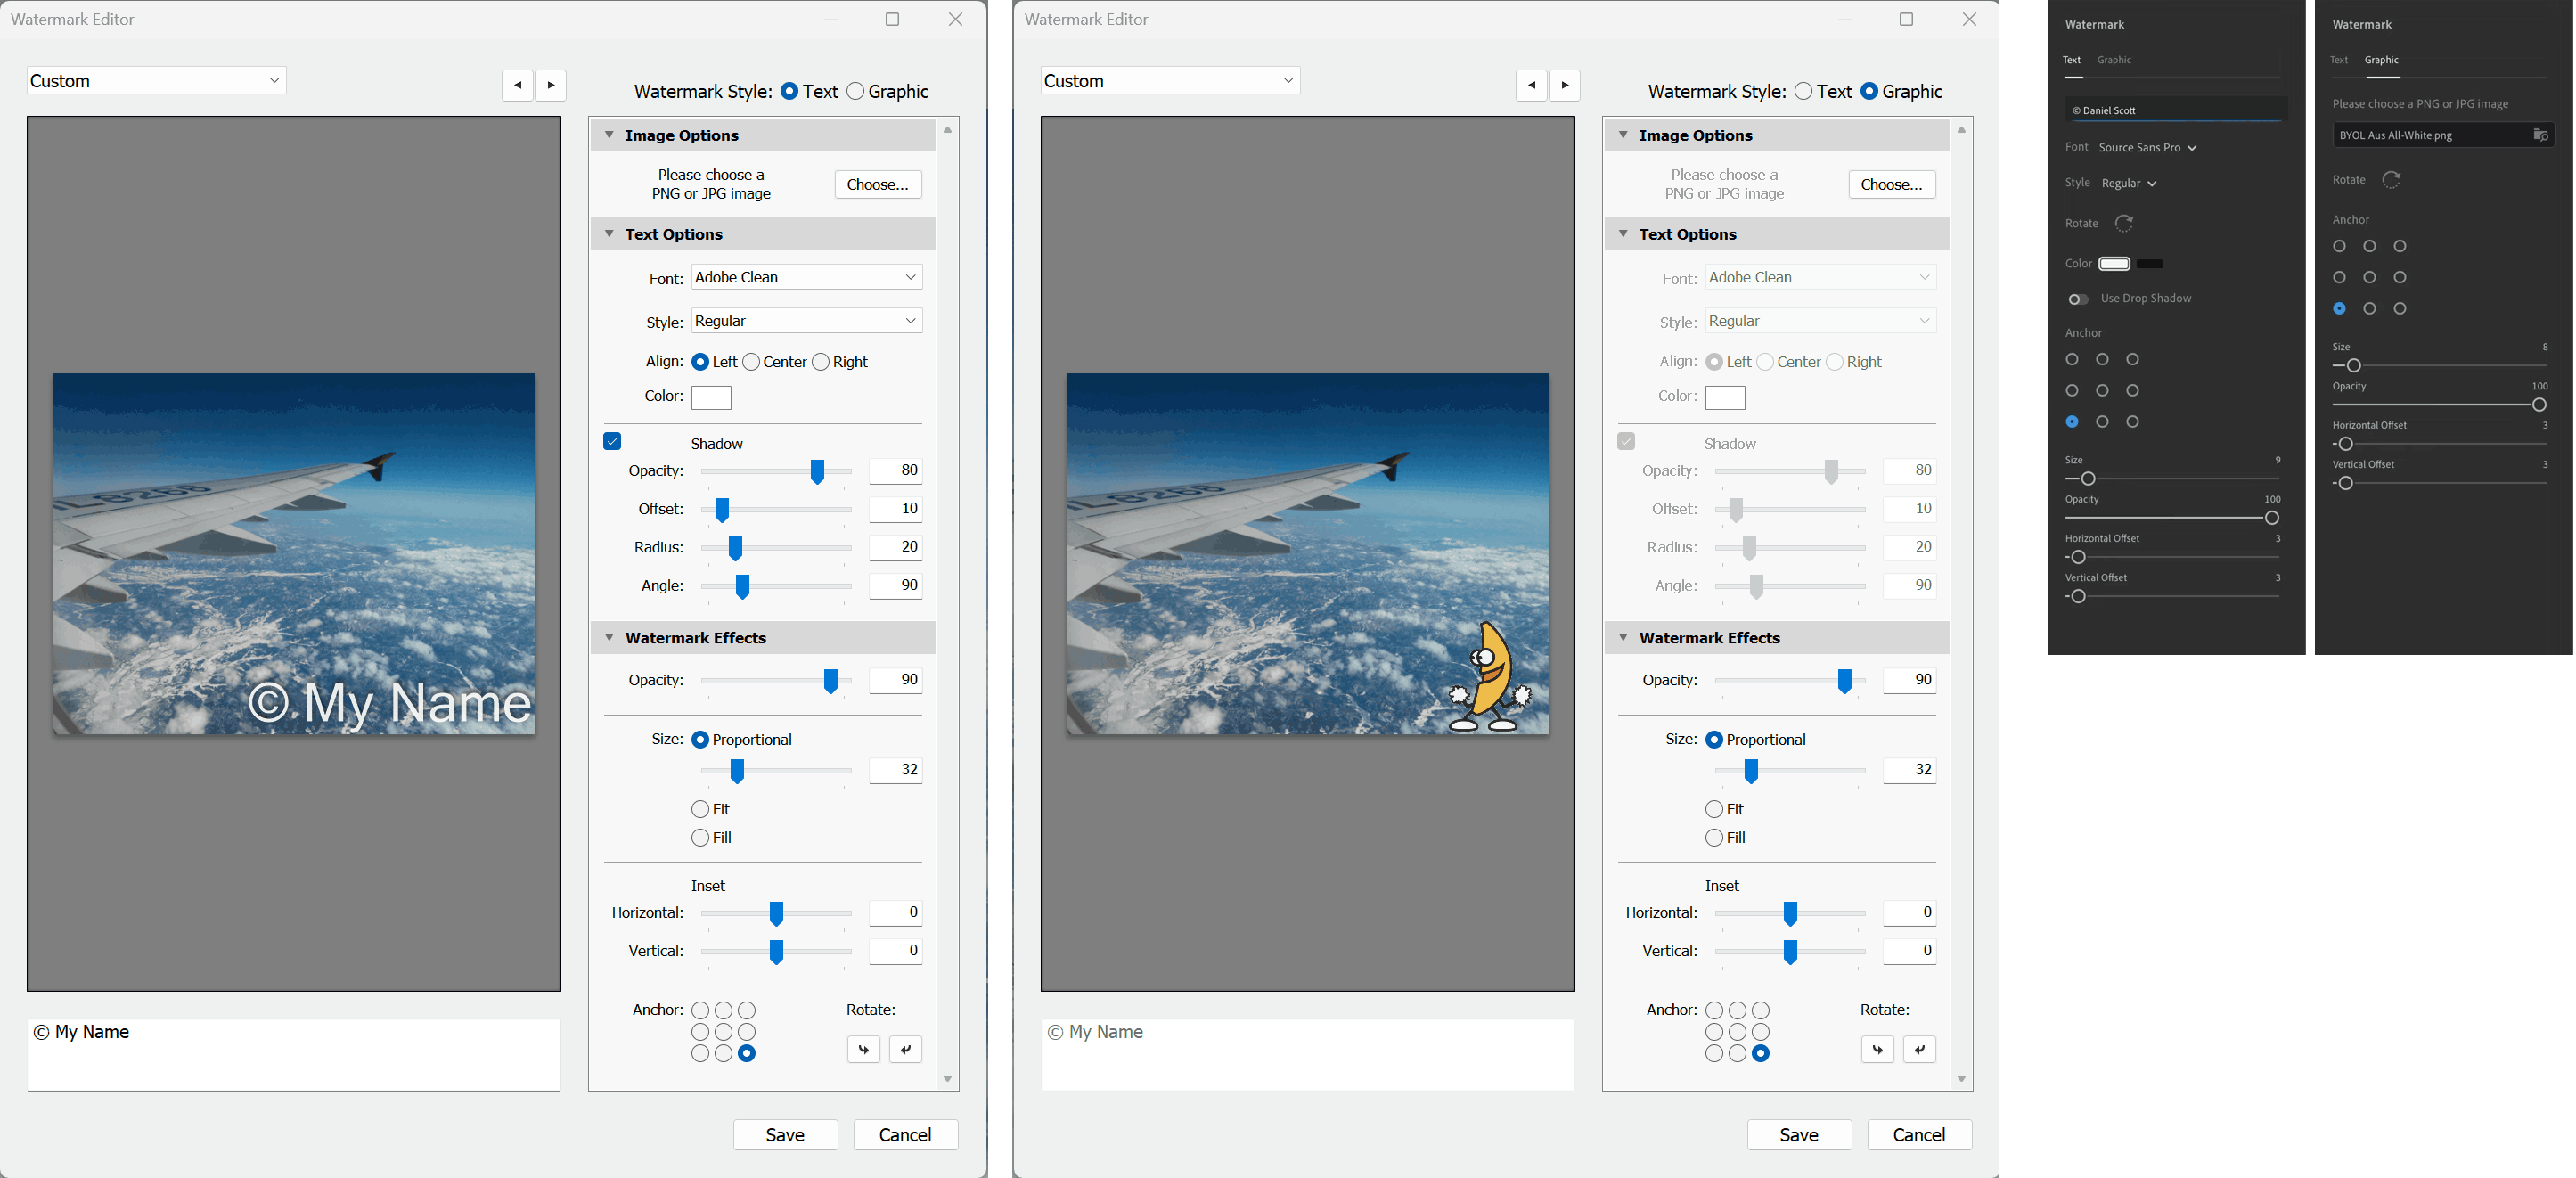Viewport: 2576px width, 1178px height.
Task: Select the Center align radio in the left editor
Action: click(x=752, y=362)
